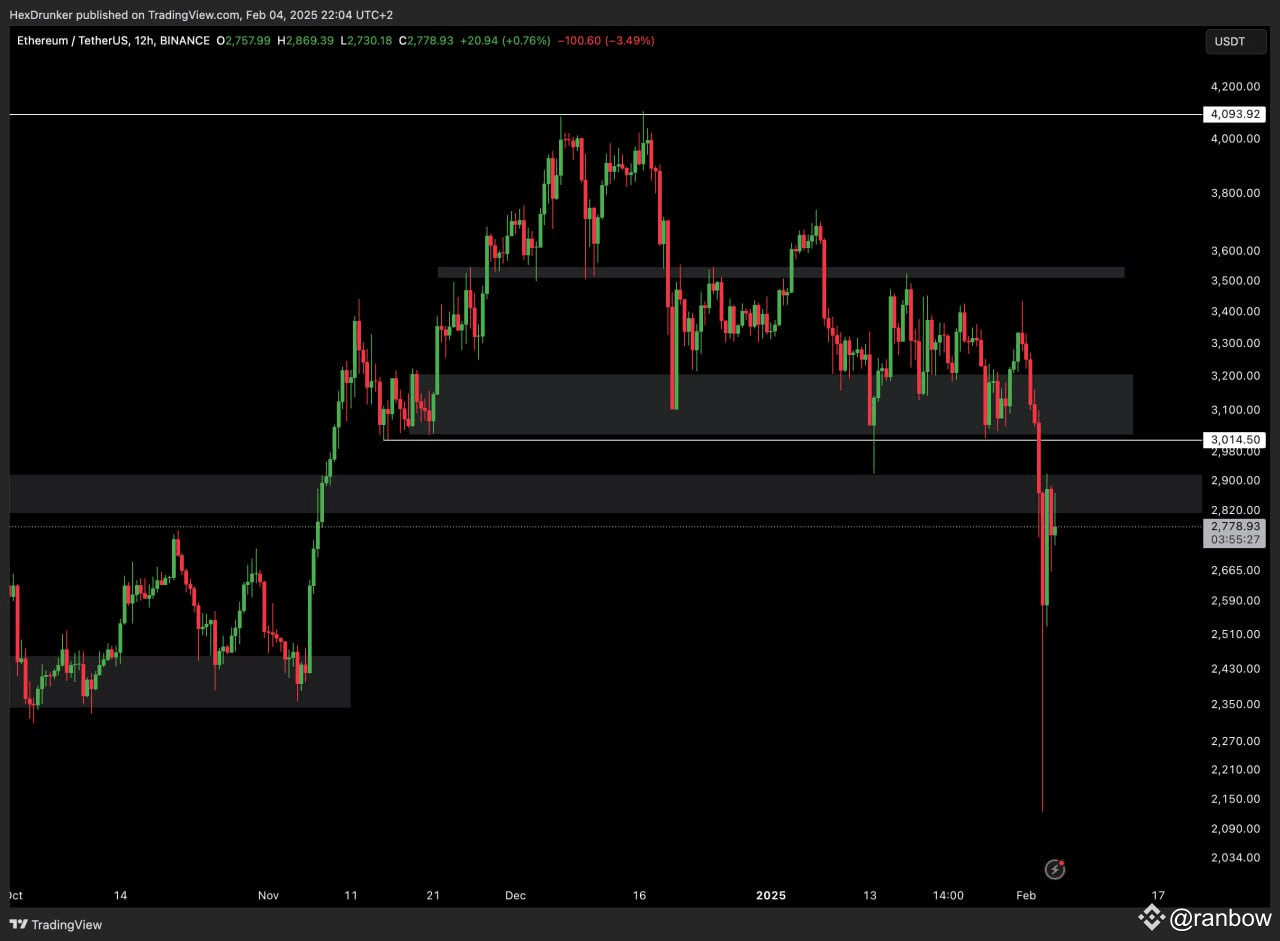Click the low value 2,730.18
Viewport: 1280px width, 941px height.
pyautogui.click(x=372, y=41)
